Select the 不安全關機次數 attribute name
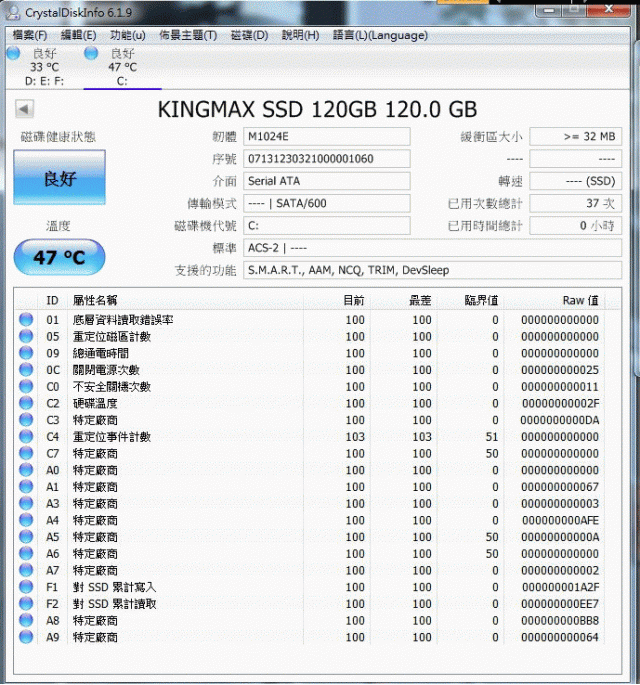Screen dimensions: 640x685 click(111, 387)
